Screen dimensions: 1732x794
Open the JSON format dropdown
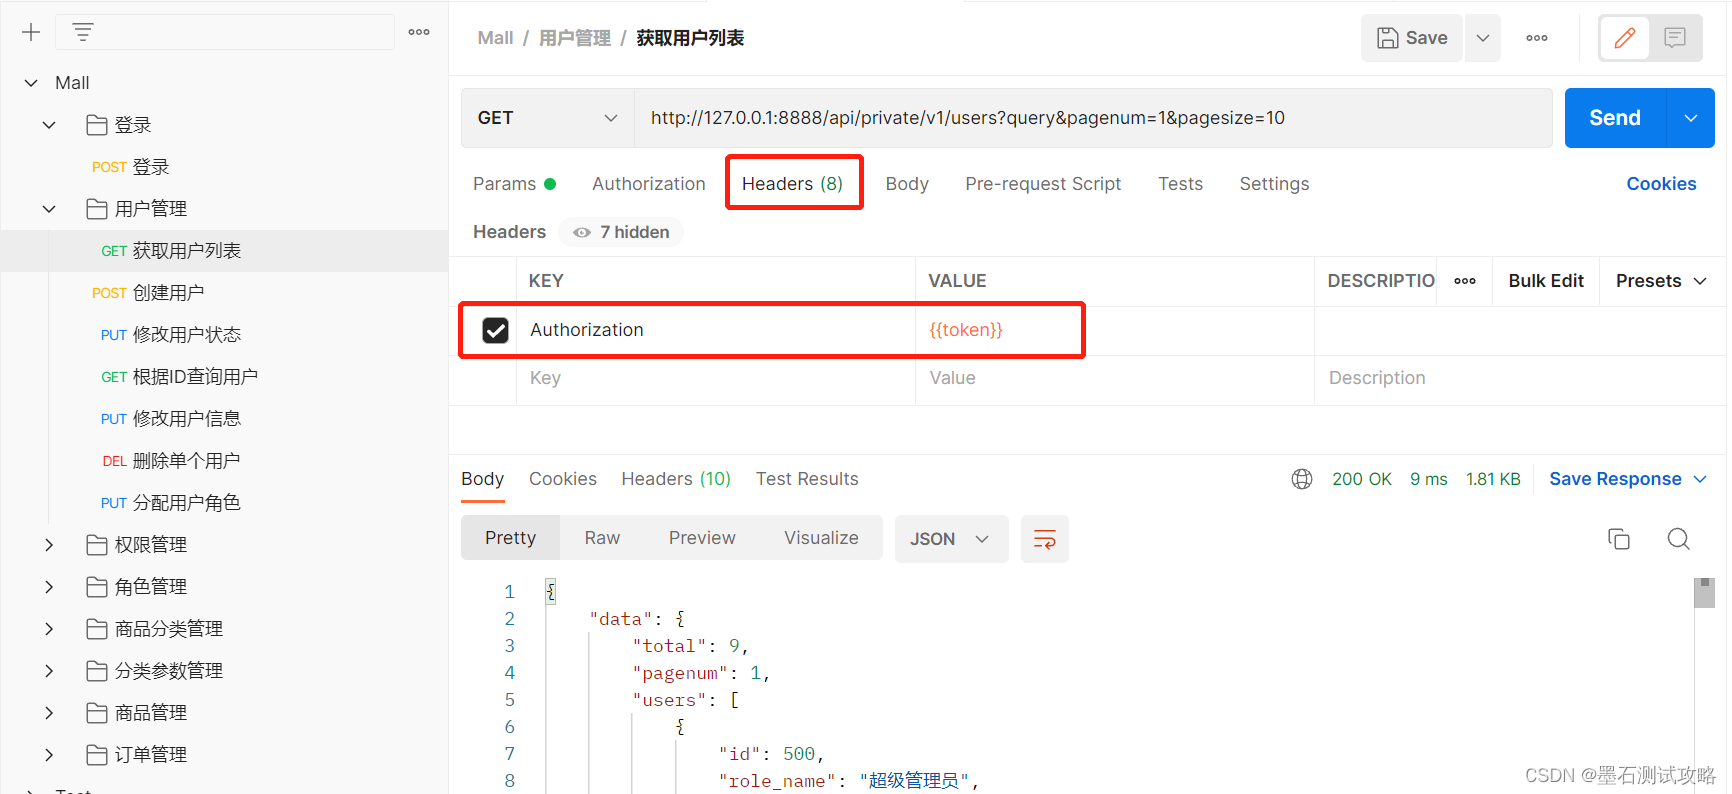pos(950,539)
